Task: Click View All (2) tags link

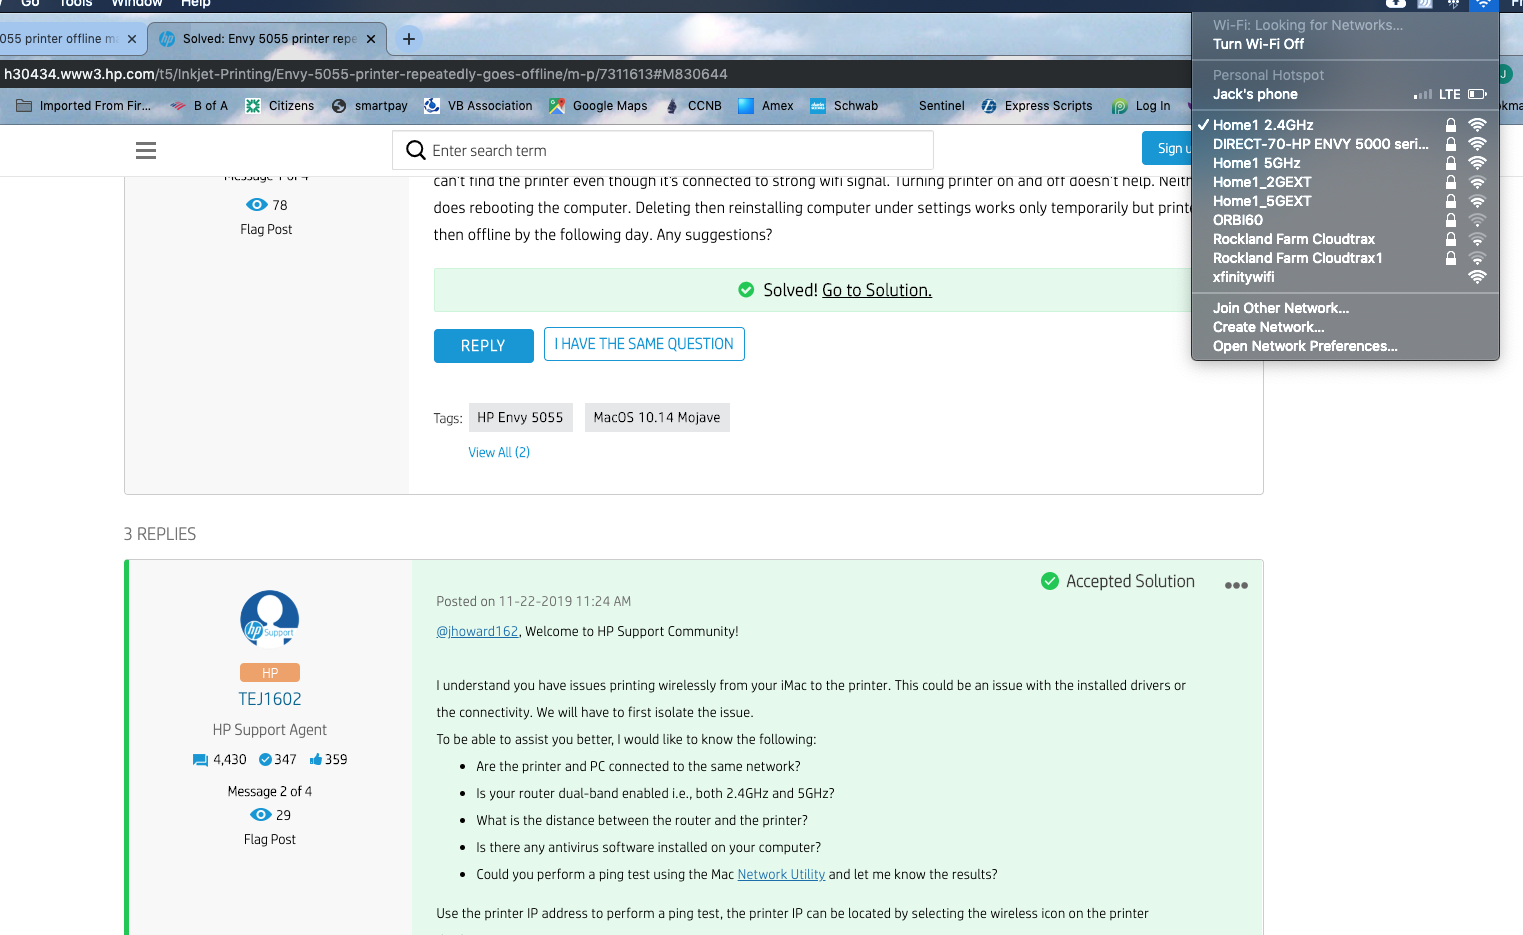Action: tap(499, 453)
